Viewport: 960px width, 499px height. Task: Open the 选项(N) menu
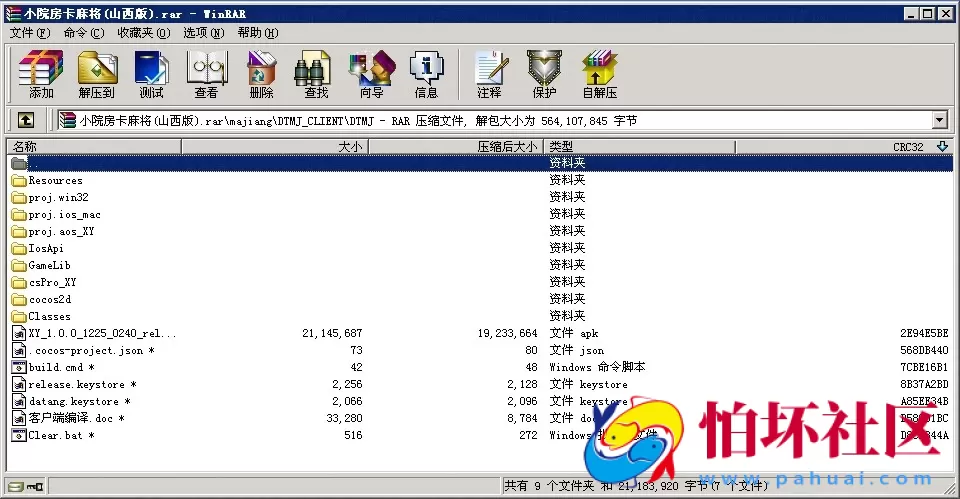tap(204, 33)
